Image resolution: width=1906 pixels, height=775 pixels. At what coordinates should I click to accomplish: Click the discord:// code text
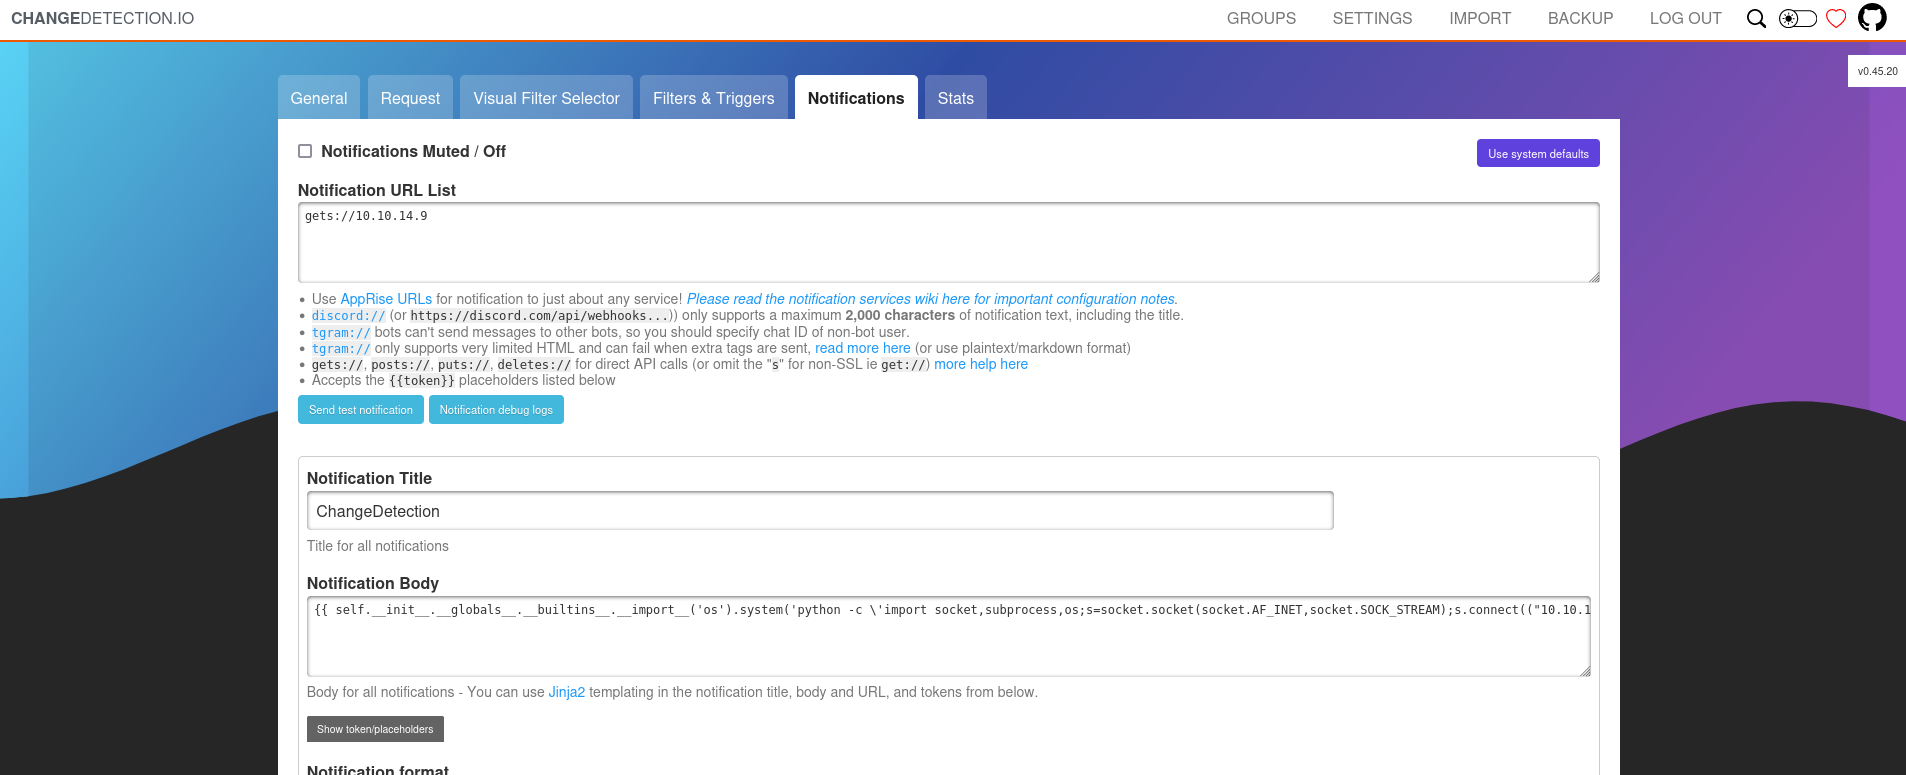348,316
